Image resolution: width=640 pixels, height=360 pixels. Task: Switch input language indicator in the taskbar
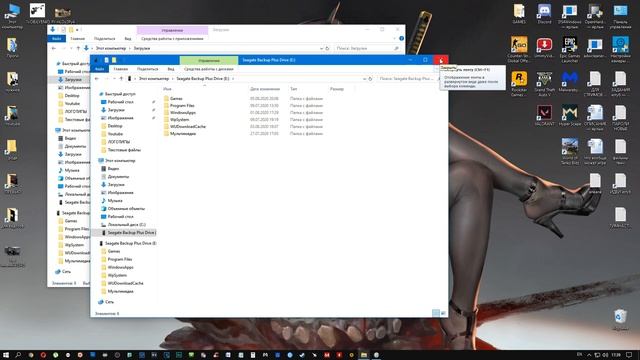[580, 355]
